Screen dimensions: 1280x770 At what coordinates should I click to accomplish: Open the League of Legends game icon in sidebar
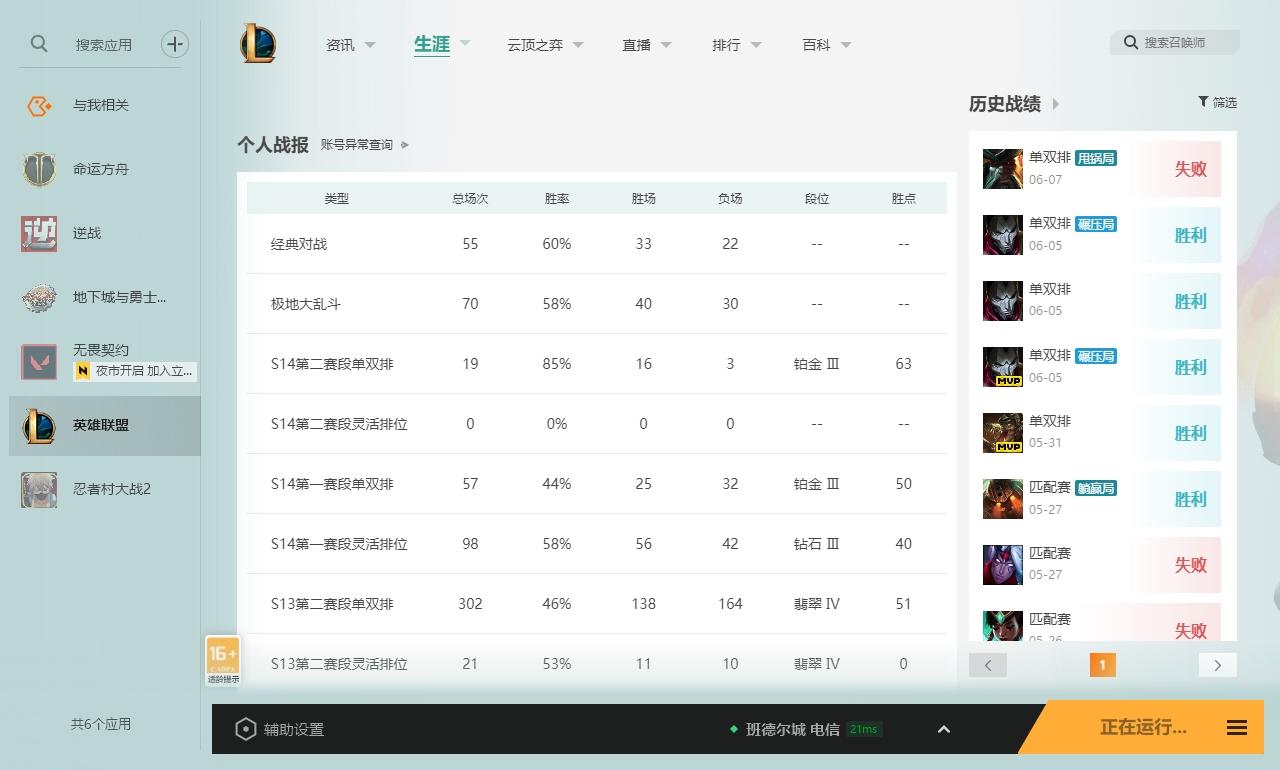pos(38,424)
